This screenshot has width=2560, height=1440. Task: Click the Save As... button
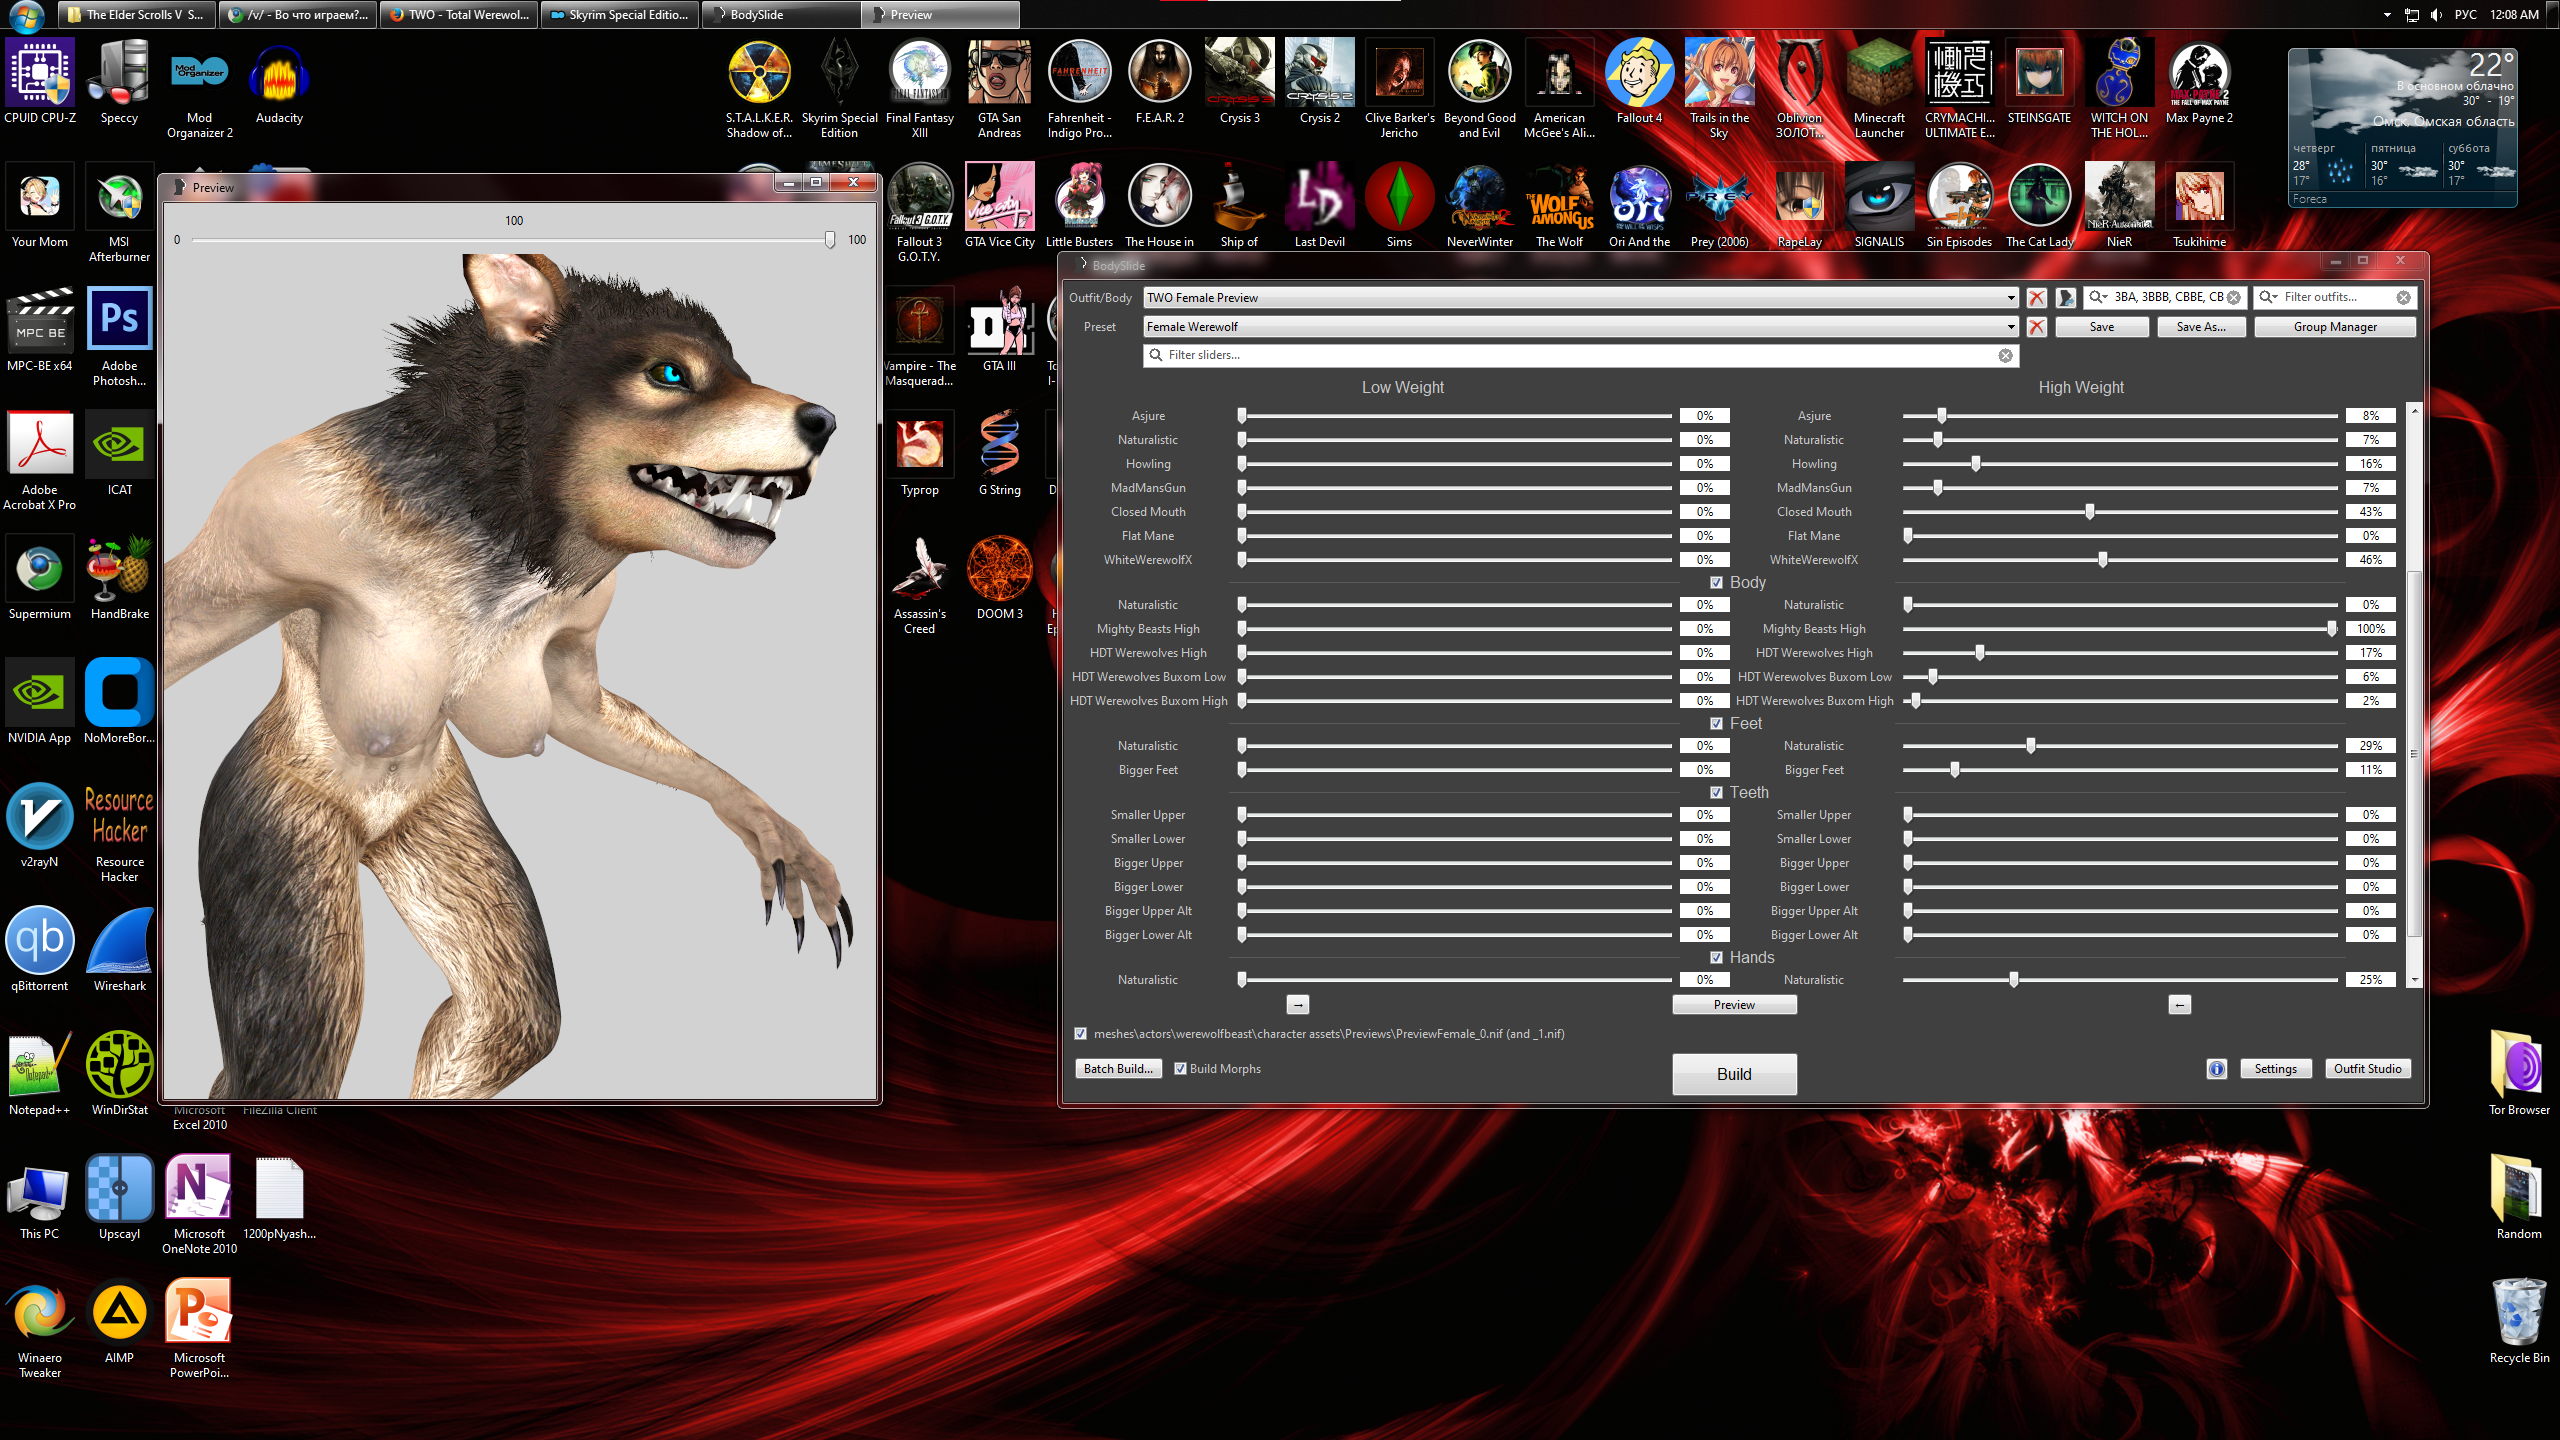2201,327
